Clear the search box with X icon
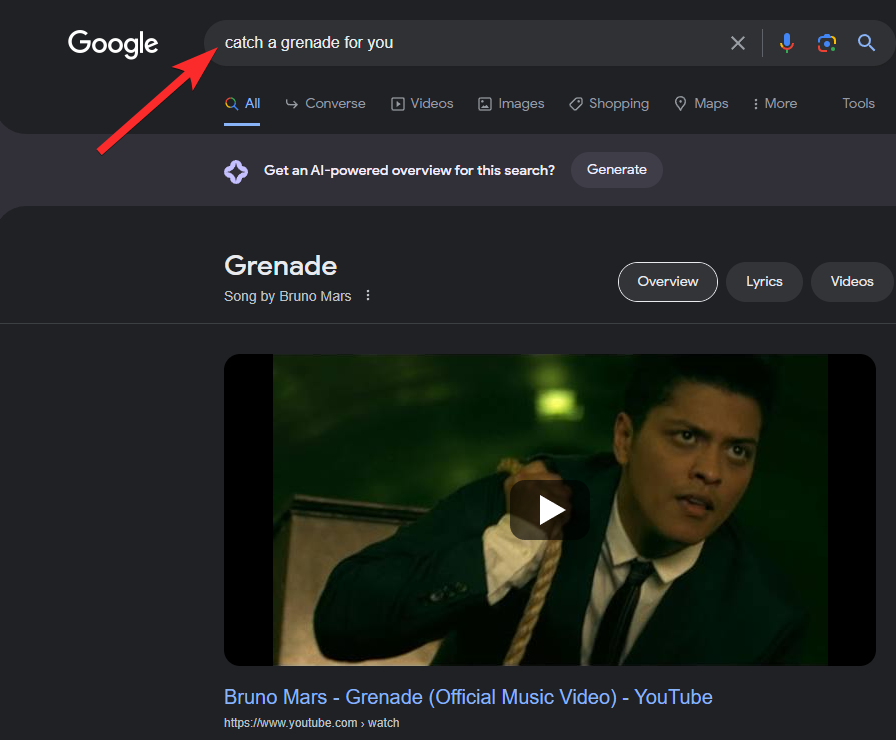This screenshot has width=896, height=740. click(x=738, y=43)
